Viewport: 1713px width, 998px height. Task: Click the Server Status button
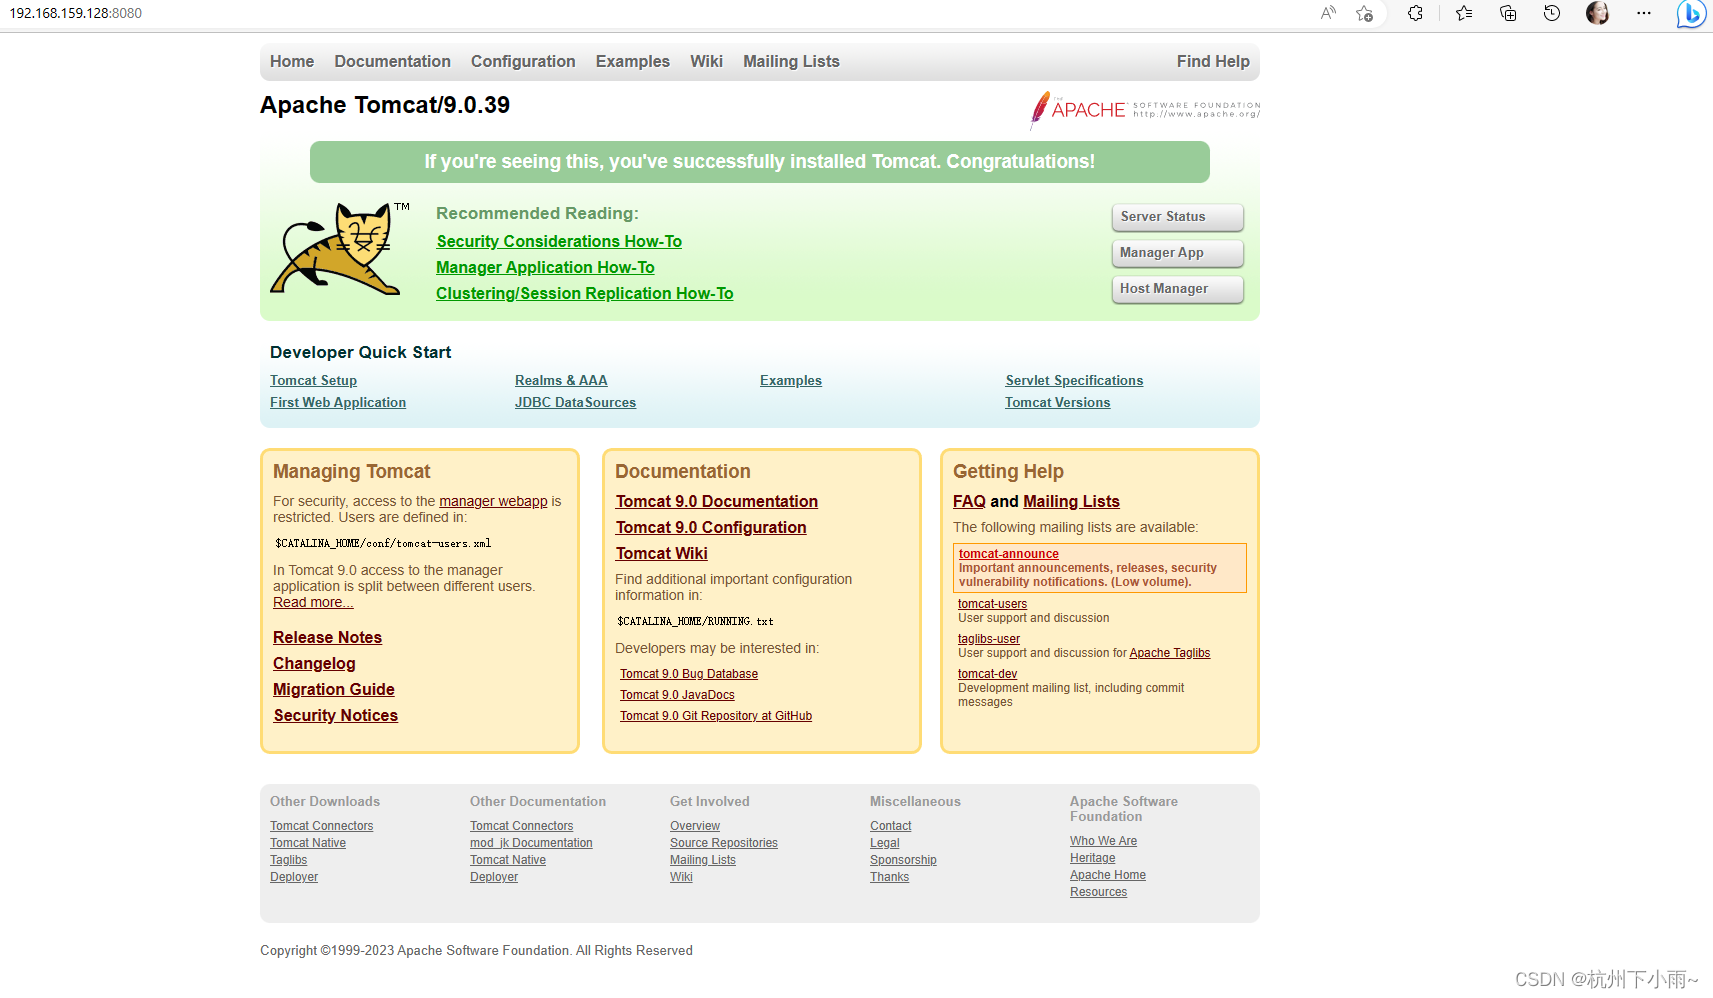pos(1178,217)
